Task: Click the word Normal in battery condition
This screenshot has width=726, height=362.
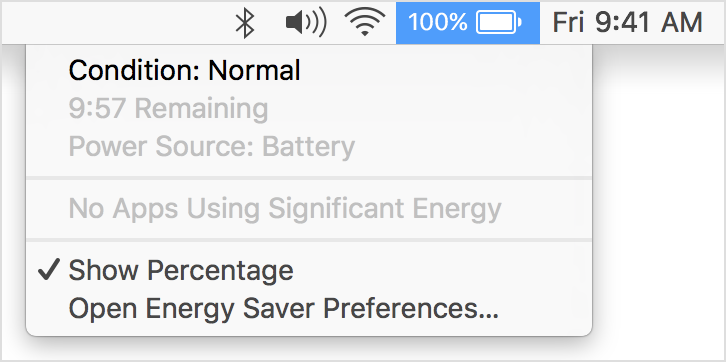Action: coord(254,71)
